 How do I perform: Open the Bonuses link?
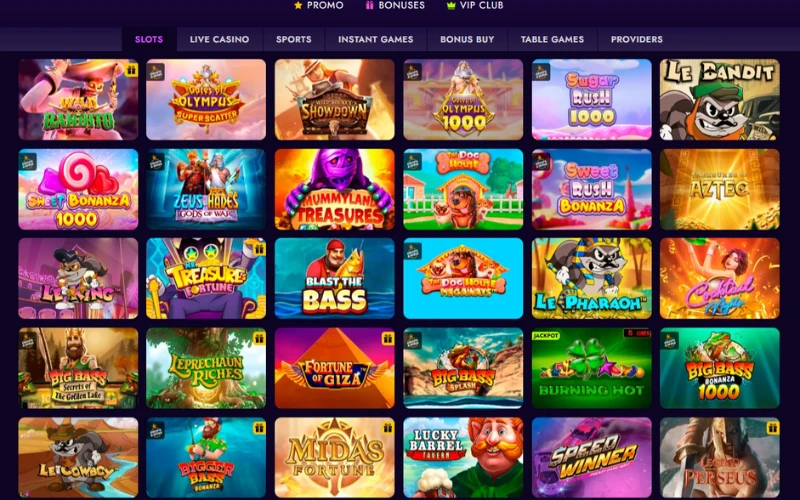(395, 5)
